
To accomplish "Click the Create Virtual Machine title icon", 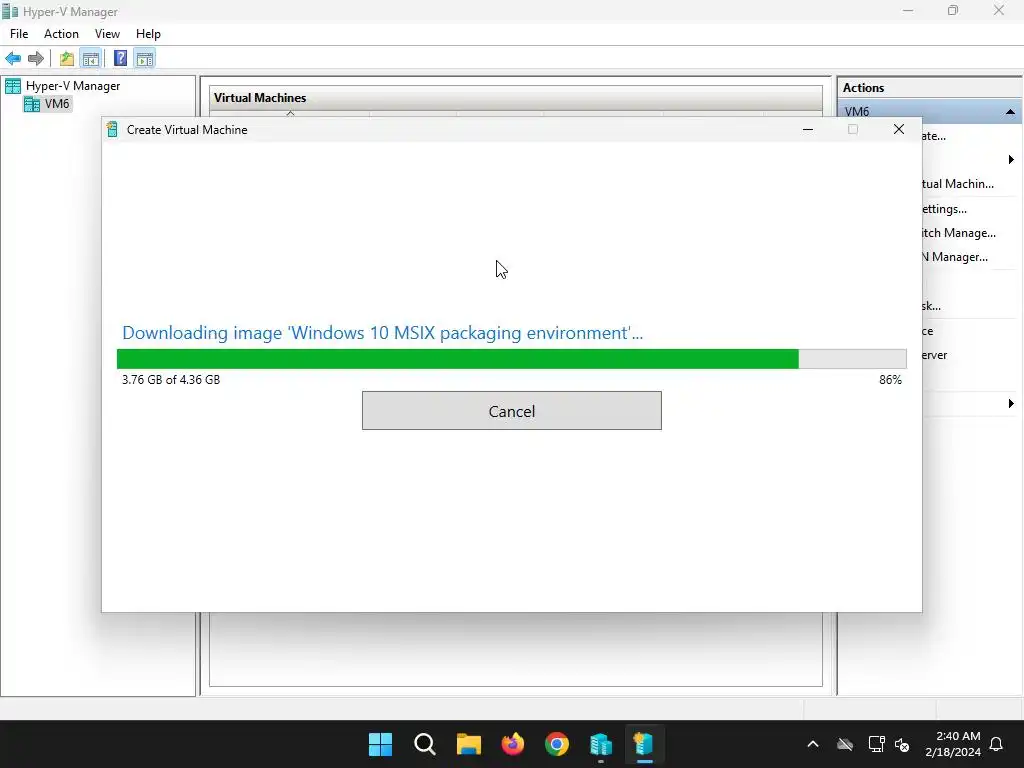I will (x=112, y=129).
